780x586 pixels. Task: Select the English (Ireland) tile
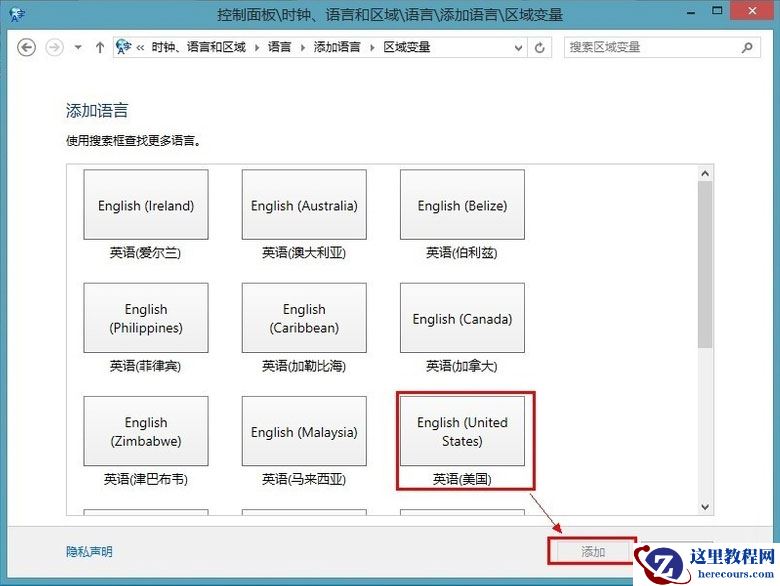[146, 204]
